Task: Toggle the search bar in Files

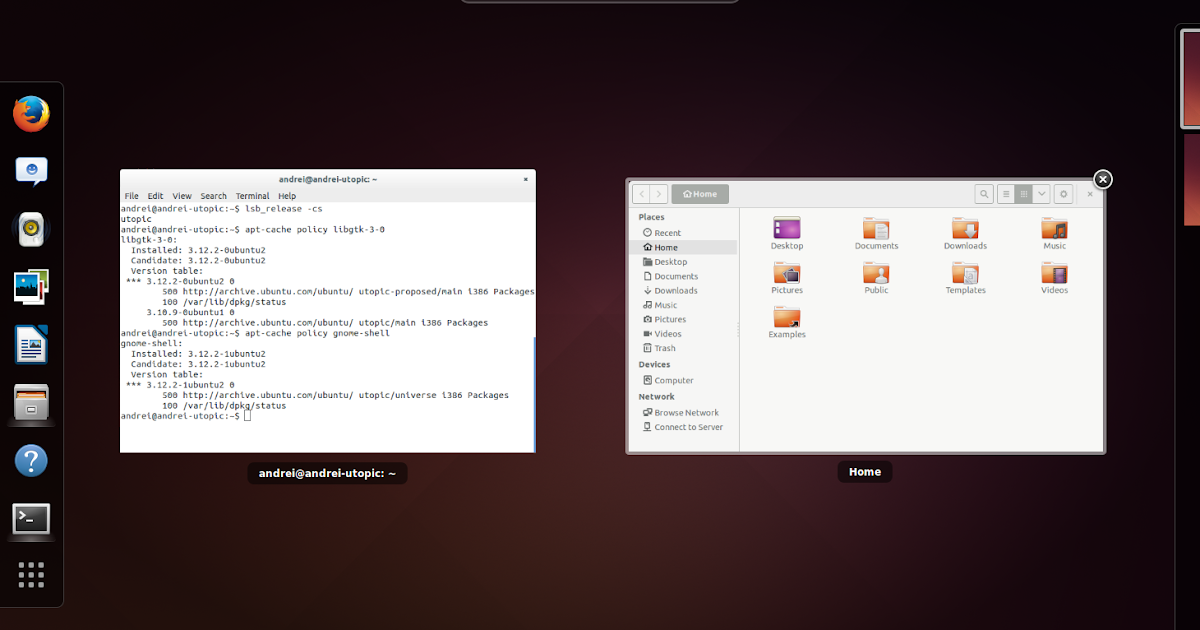Action: click(x=983, y=194)
